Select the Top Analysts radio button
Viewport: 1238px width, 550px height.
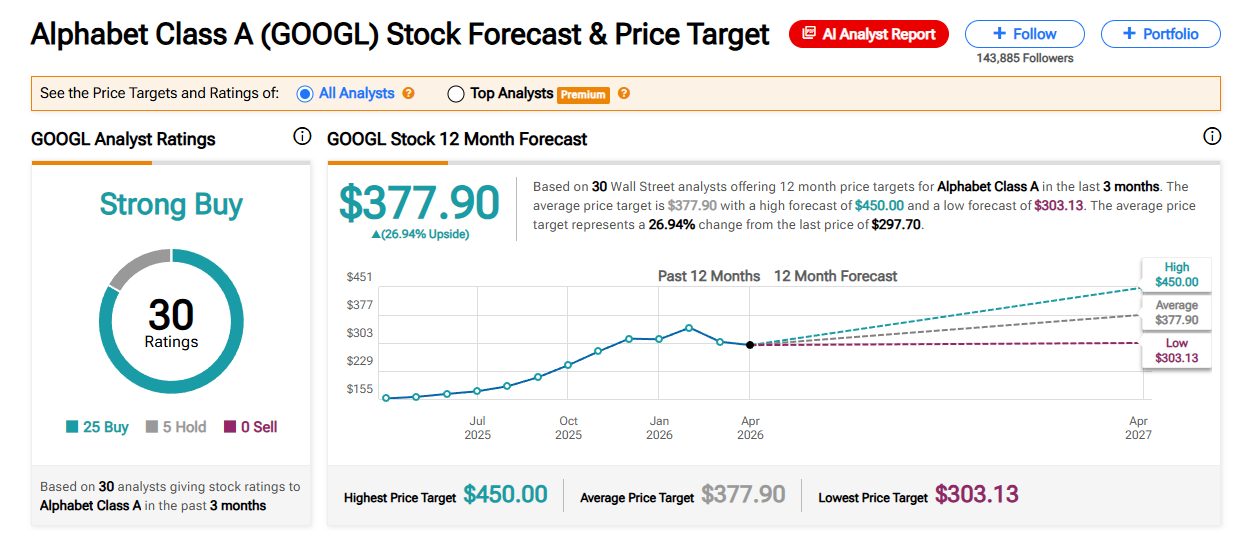tap(456, 94)
